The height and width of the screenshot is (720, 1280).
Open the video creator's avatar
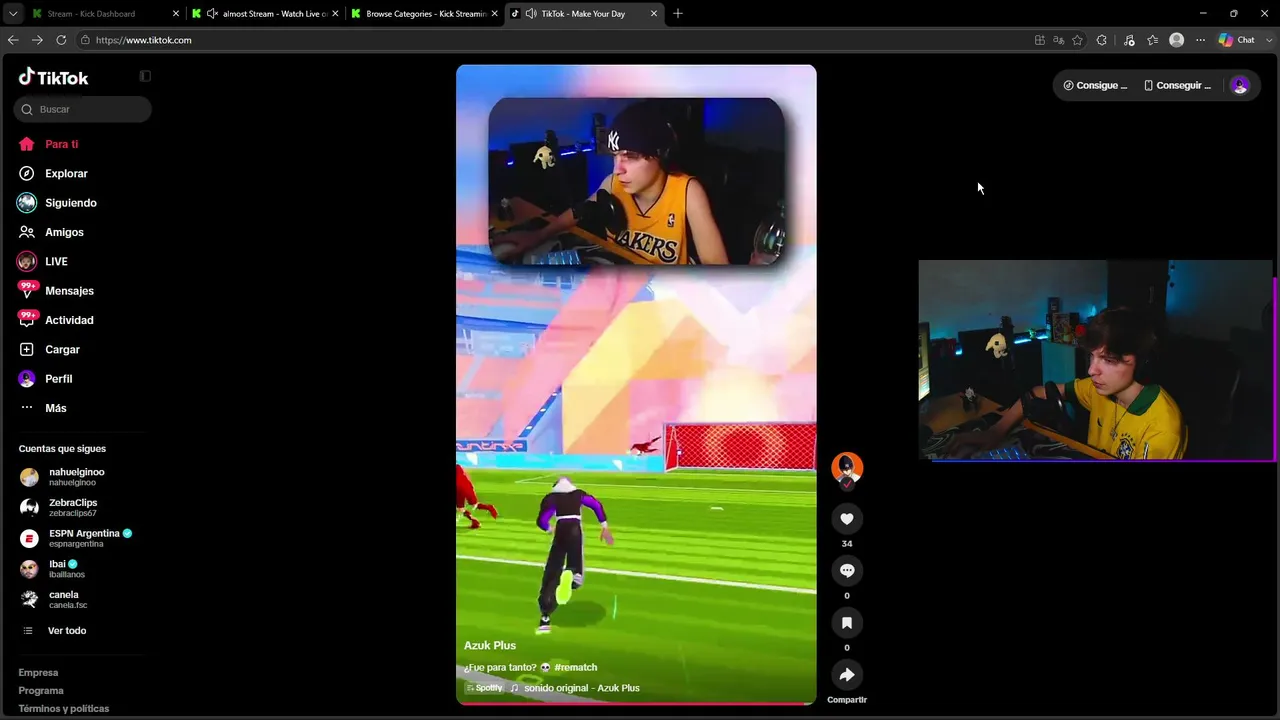coord(847,468)
